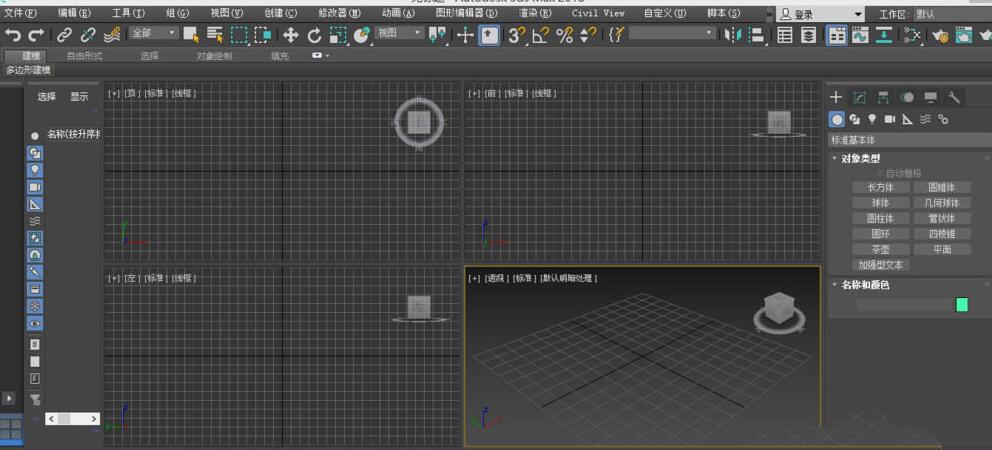Open the 登录 sign-in dropdown
This screenshot has width=992, height=450.
tap(820, 14)
